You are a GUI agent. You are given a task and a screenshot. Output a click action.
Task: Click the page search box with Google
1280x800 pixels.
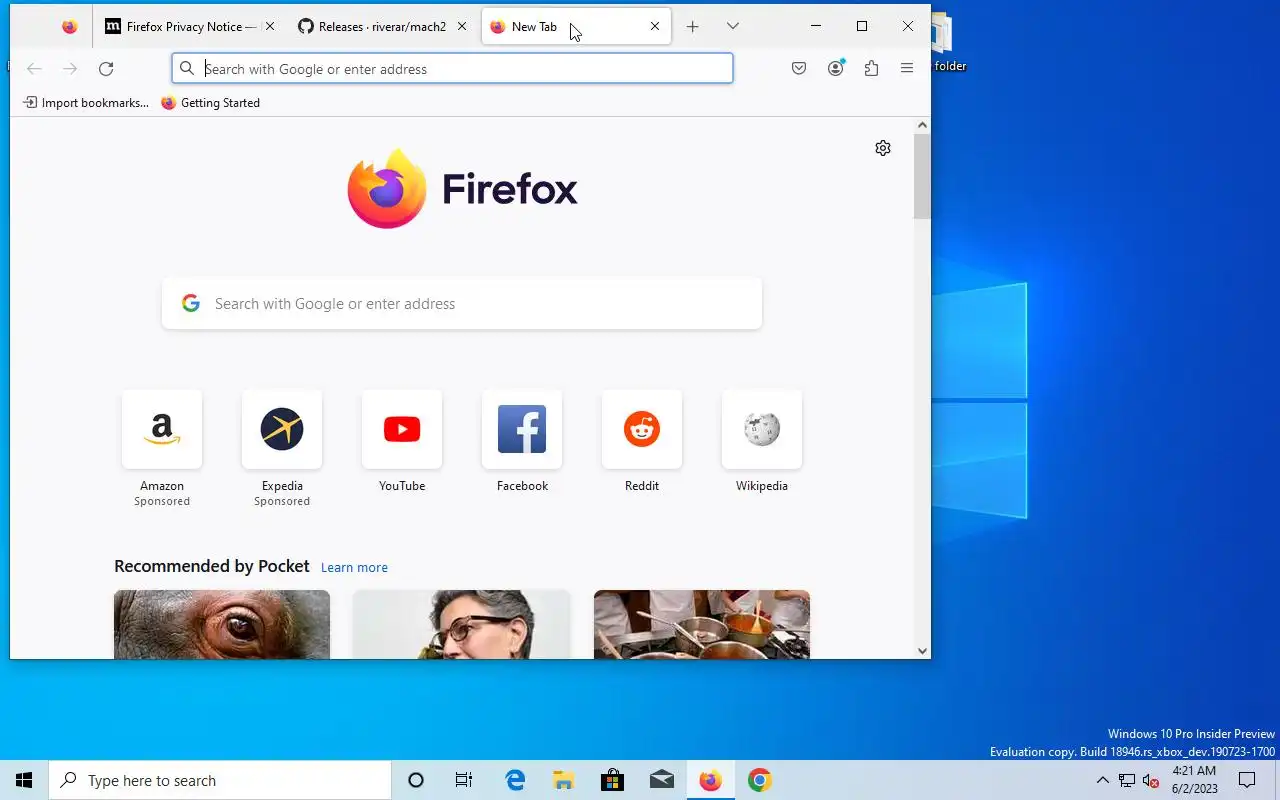coord(462,304)
